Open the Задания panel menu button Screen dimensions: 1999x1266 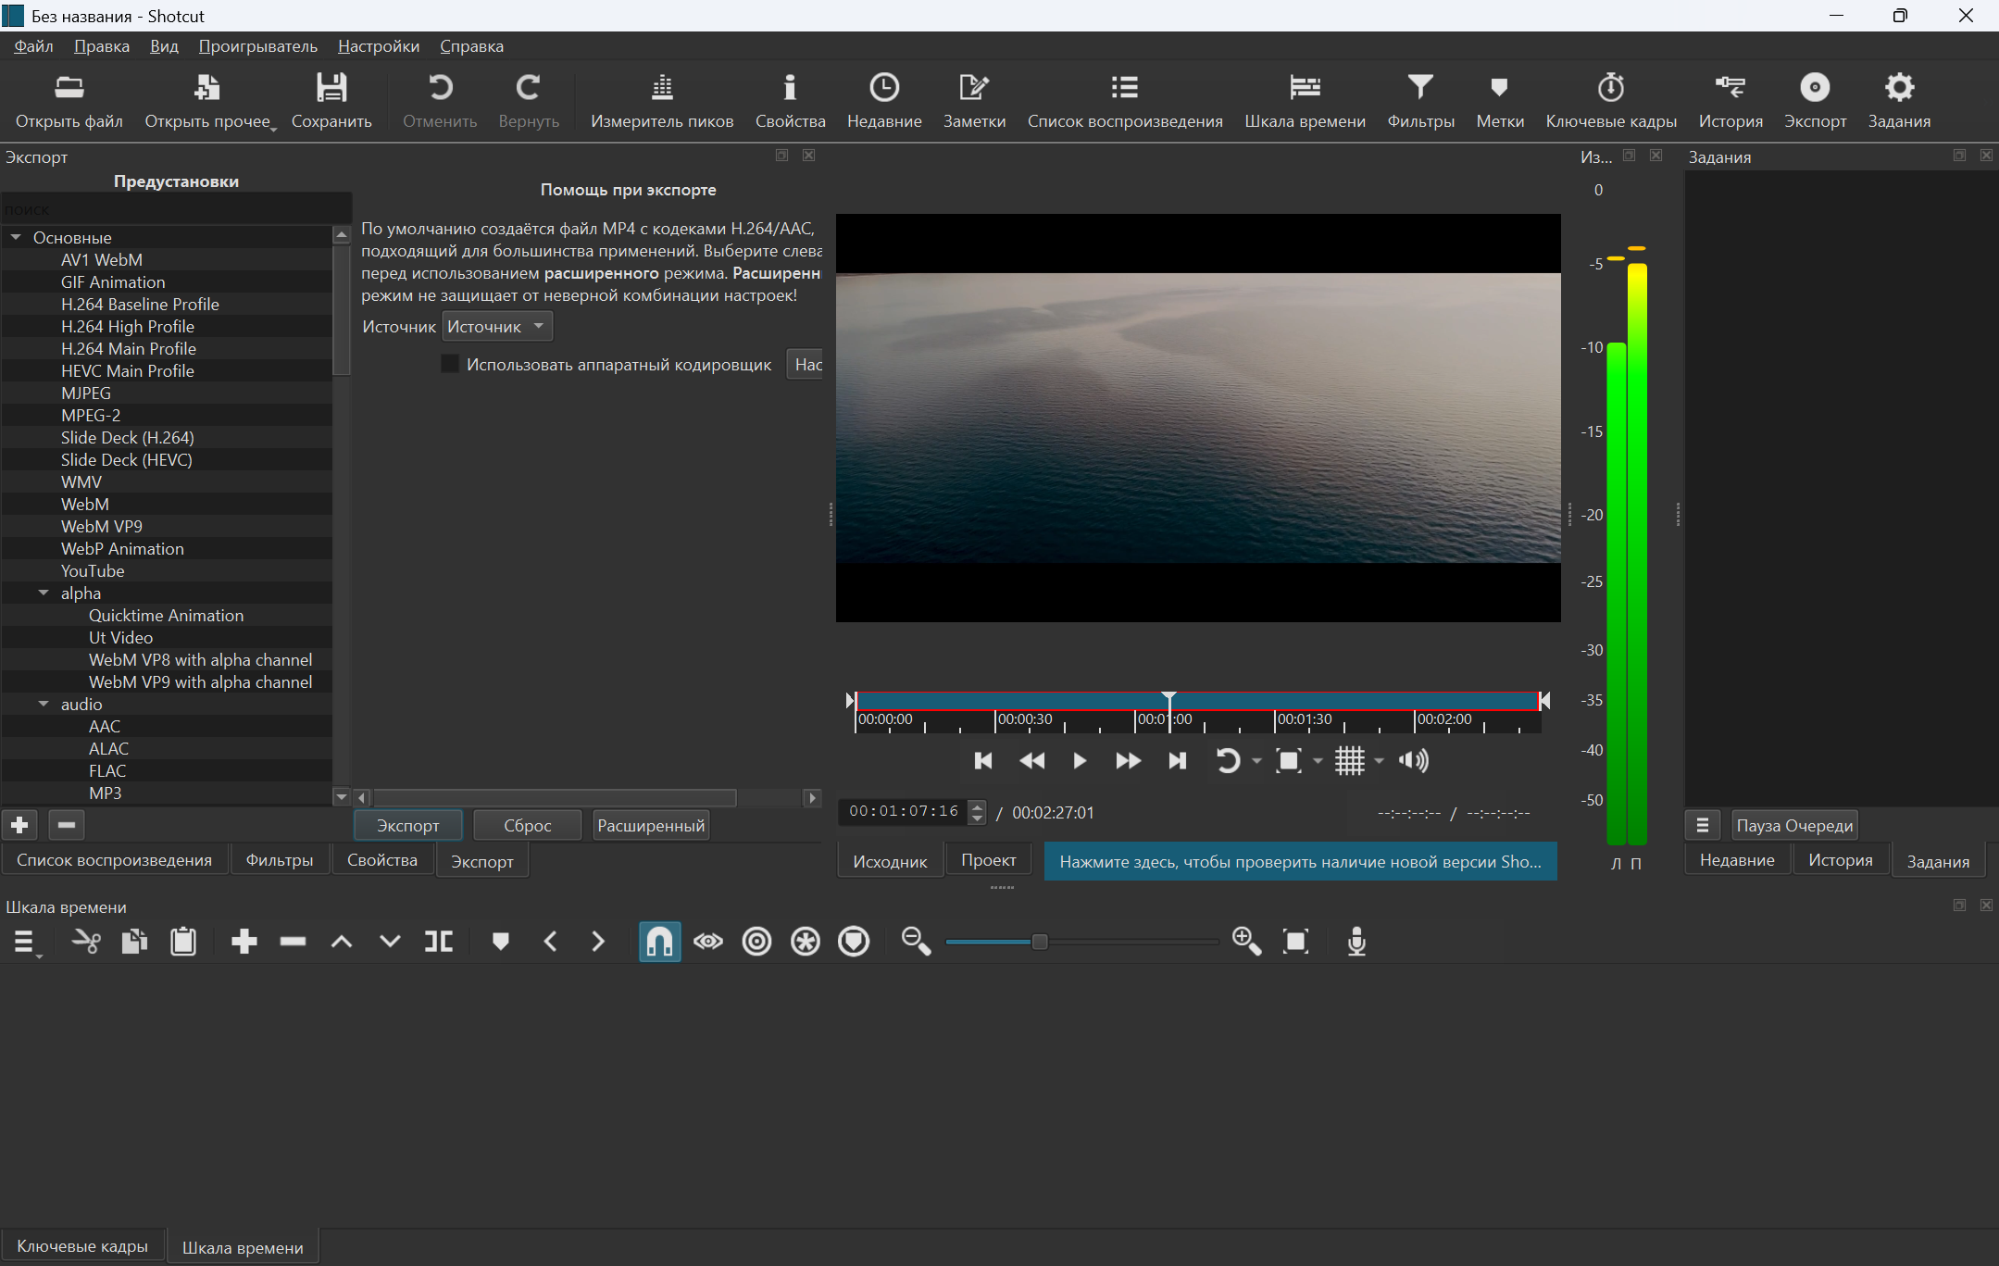pos(1702,825)
